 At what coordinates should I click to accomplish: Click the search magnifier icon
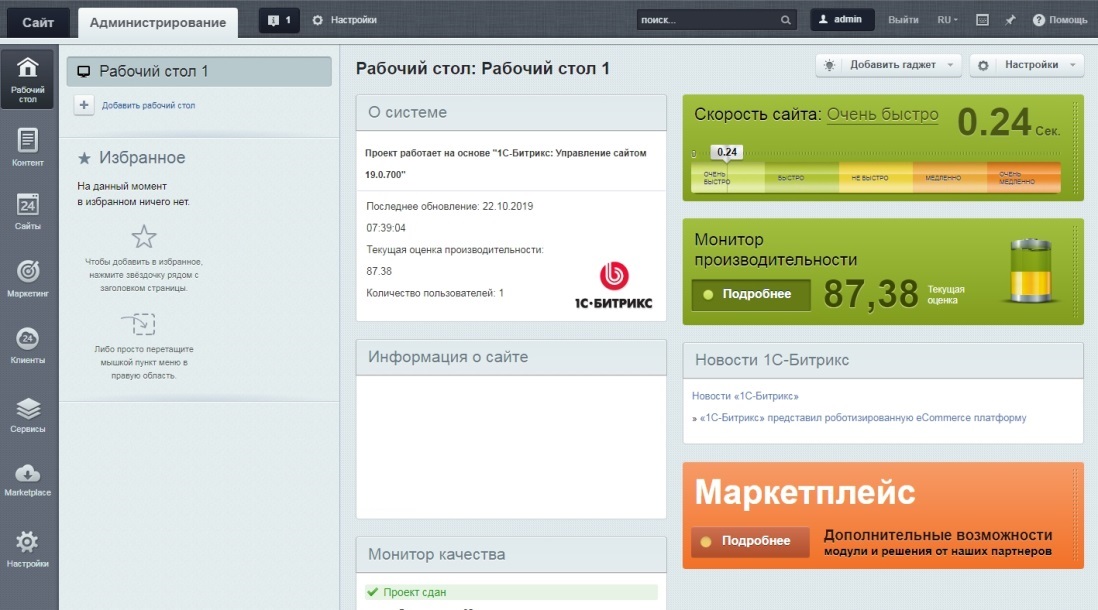pos(786,20)
